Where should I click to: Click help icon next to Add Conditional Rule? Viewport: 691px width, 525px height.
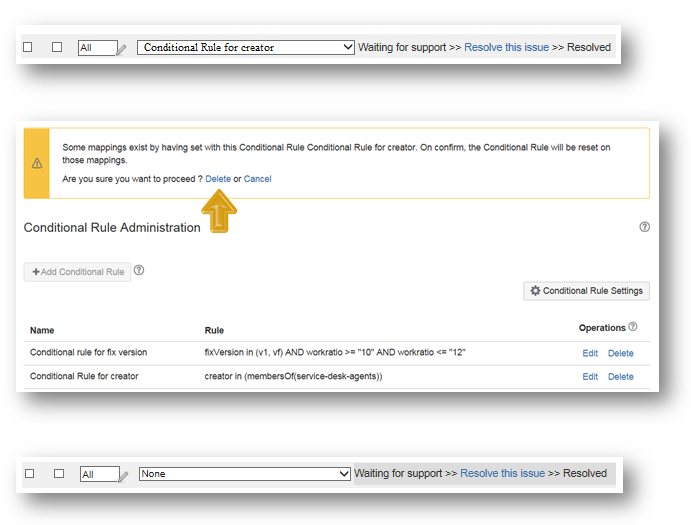(139, 270)
